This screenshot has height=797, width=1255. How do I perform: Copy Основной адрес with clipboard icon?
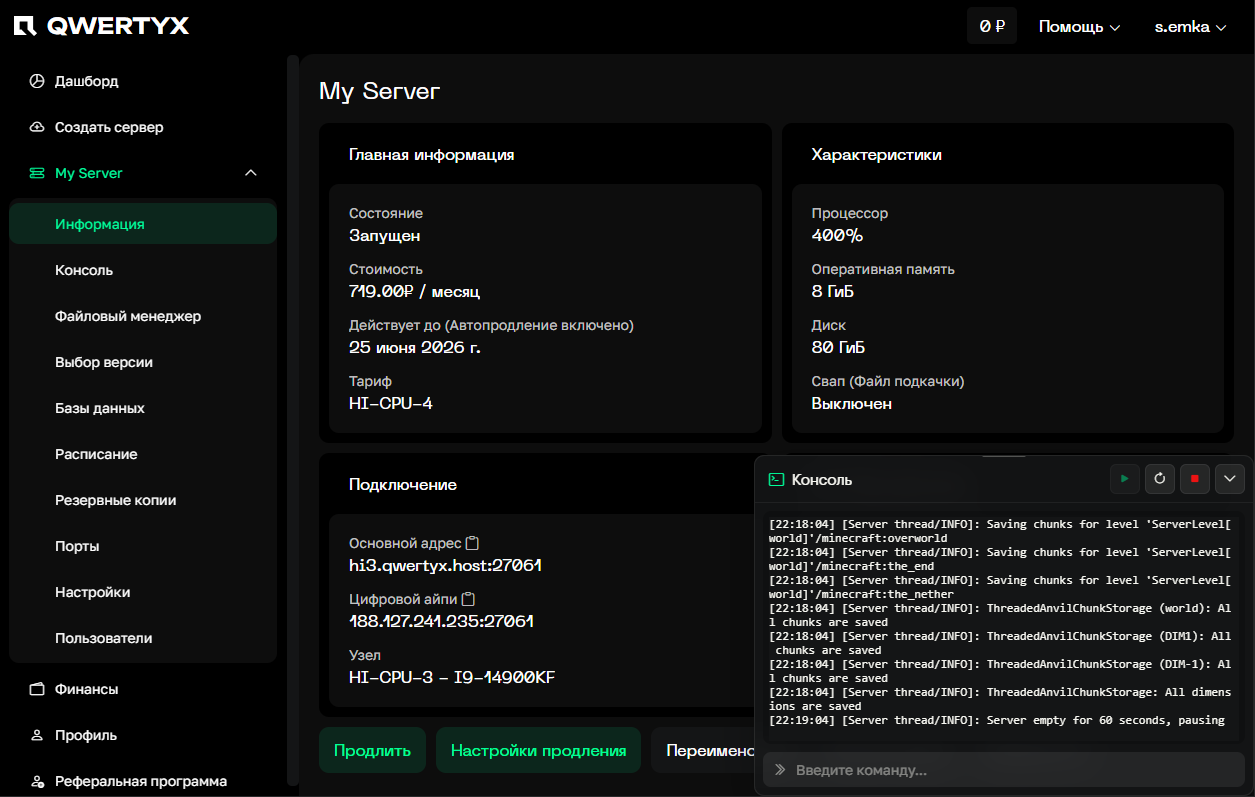(x=472, y=543)
